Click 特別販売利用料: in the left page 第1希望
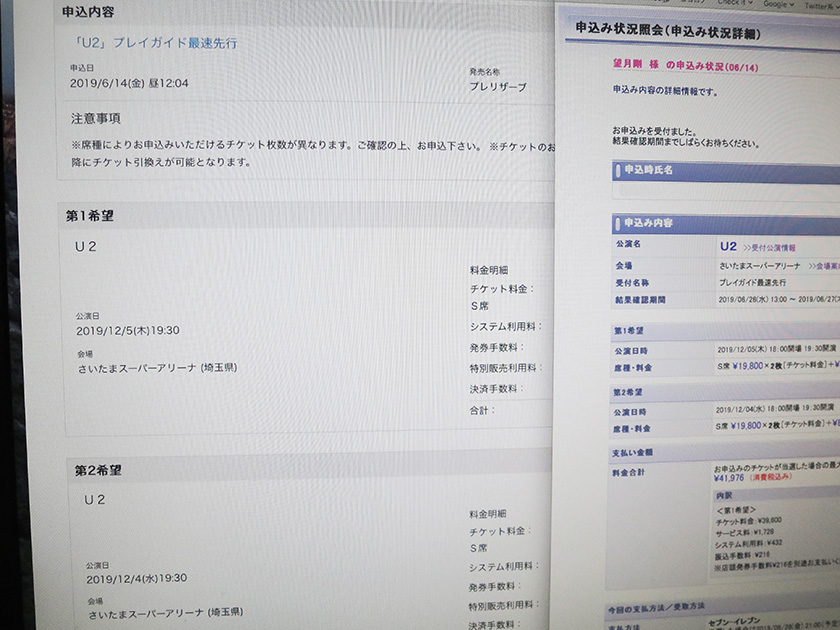Image resolution: width=840 pixels, height=630 pixels. pos(506,368)
